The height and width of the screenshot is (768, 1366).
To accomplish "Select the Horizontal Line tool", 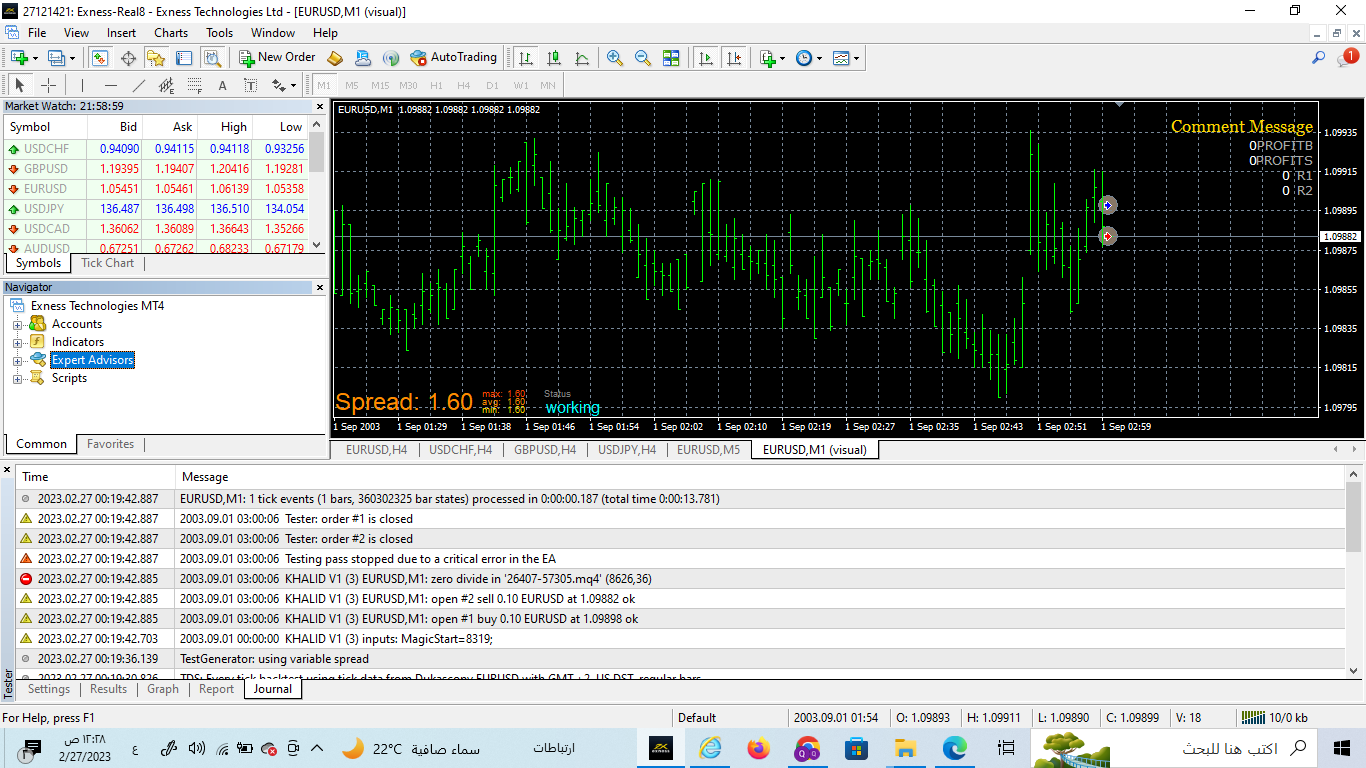I will tap(111, 85).
